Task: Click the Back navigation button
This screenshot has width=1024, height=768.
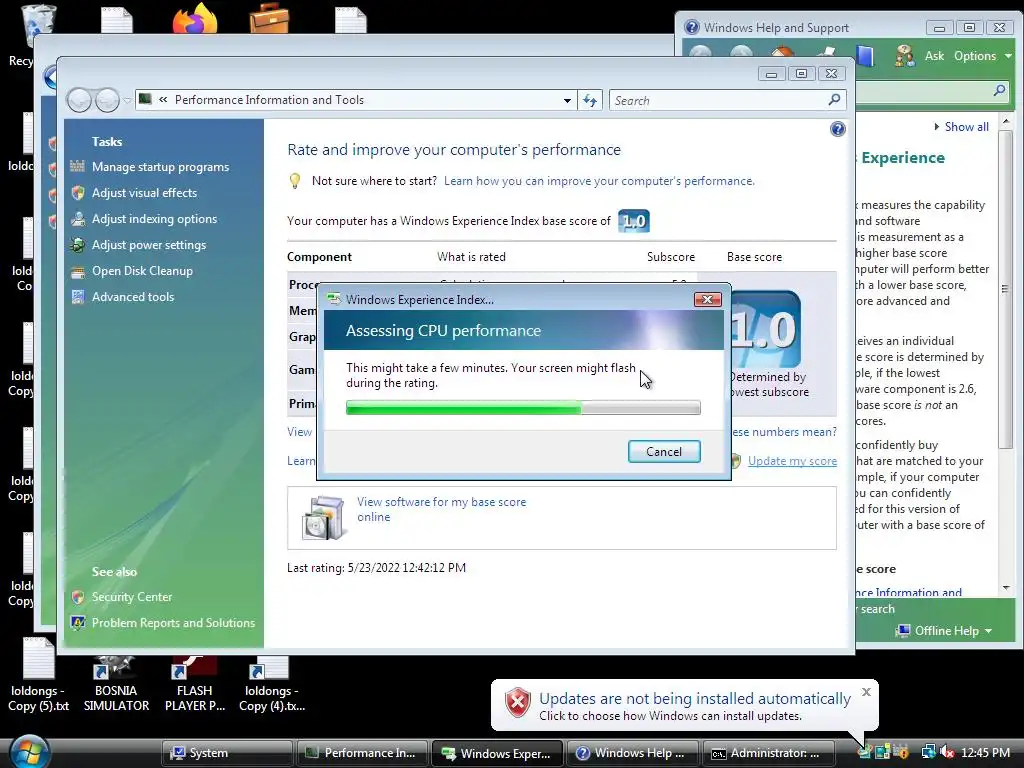Action: click(79, 101)
